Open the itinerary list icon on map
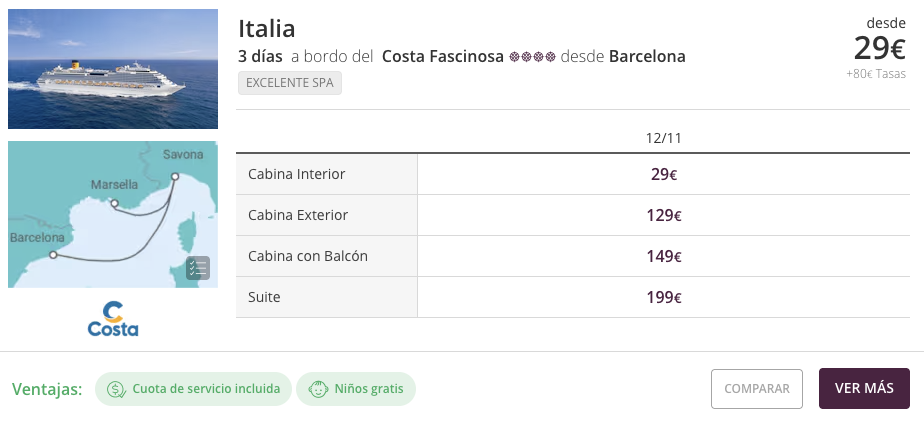924x424 pixels. coord(198,268)
